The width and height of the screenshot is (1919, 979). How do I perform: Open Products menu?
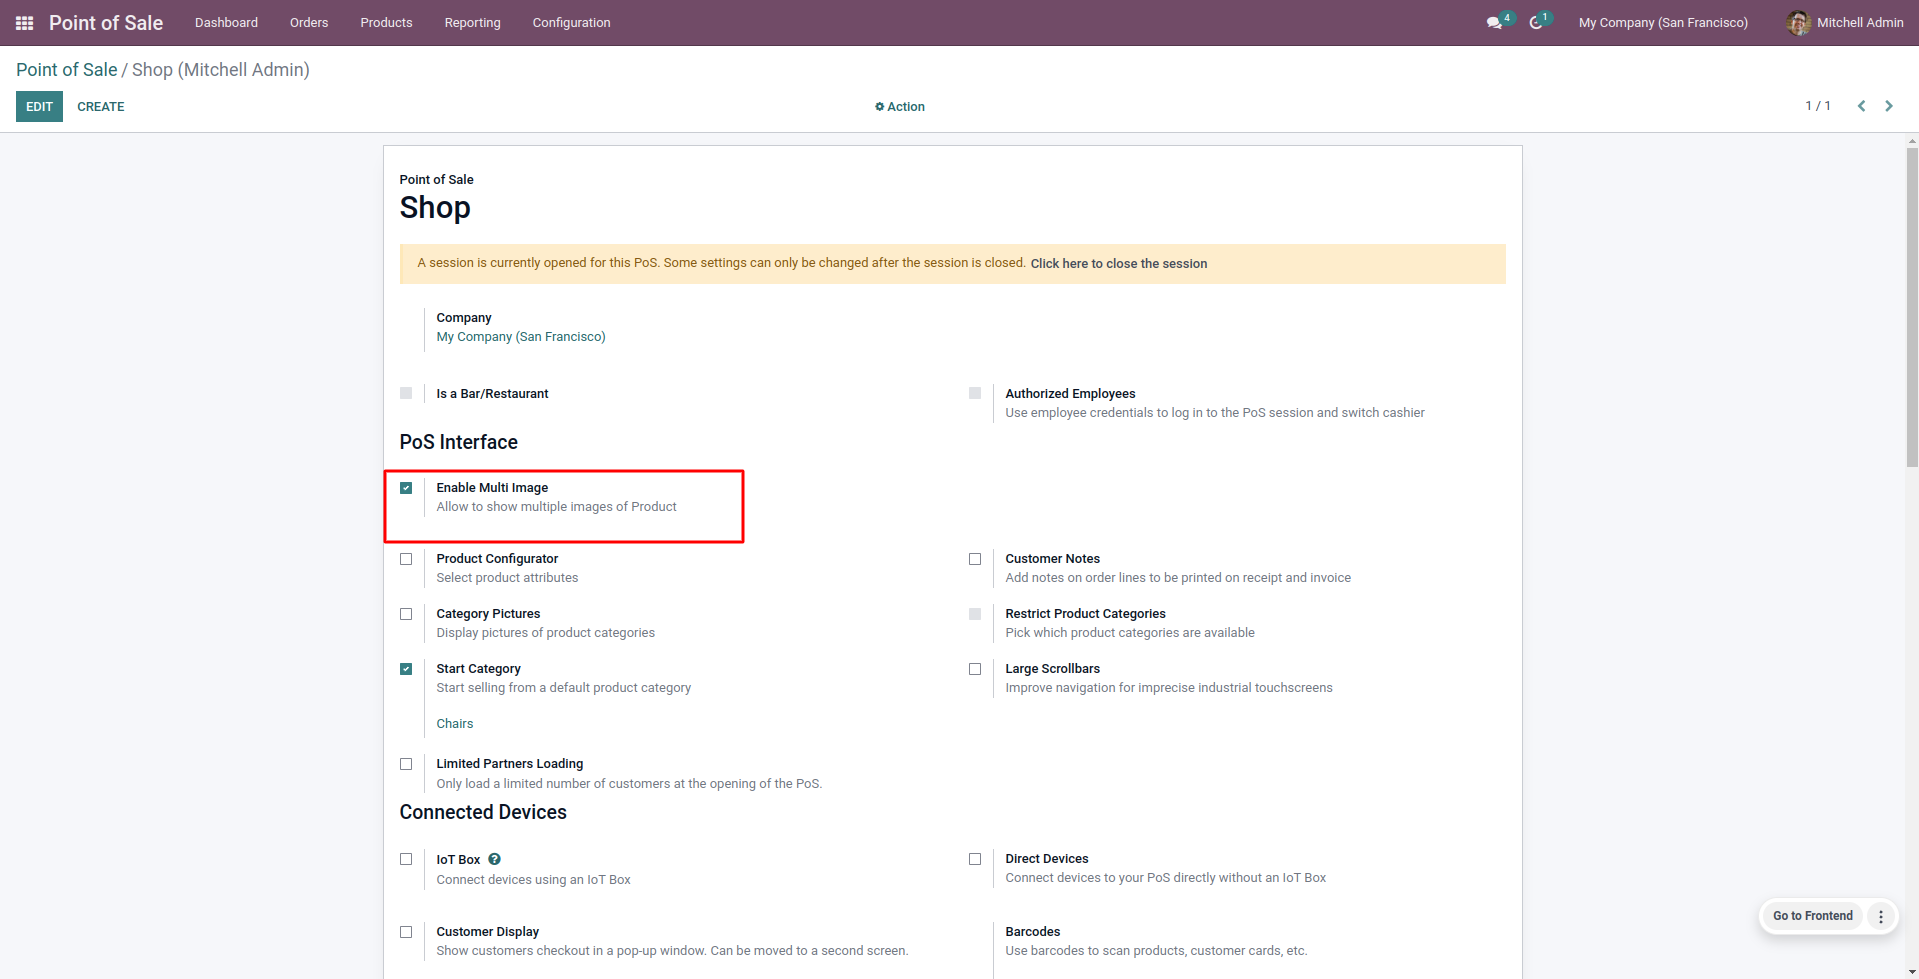(x=386, y=23)
